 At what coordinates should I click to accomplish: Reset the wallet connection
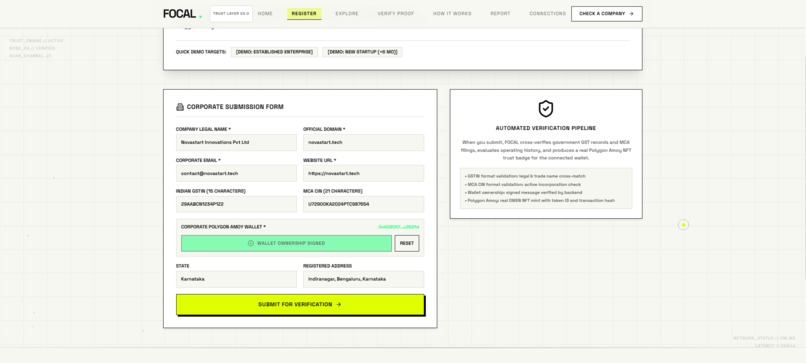[407, 243]
